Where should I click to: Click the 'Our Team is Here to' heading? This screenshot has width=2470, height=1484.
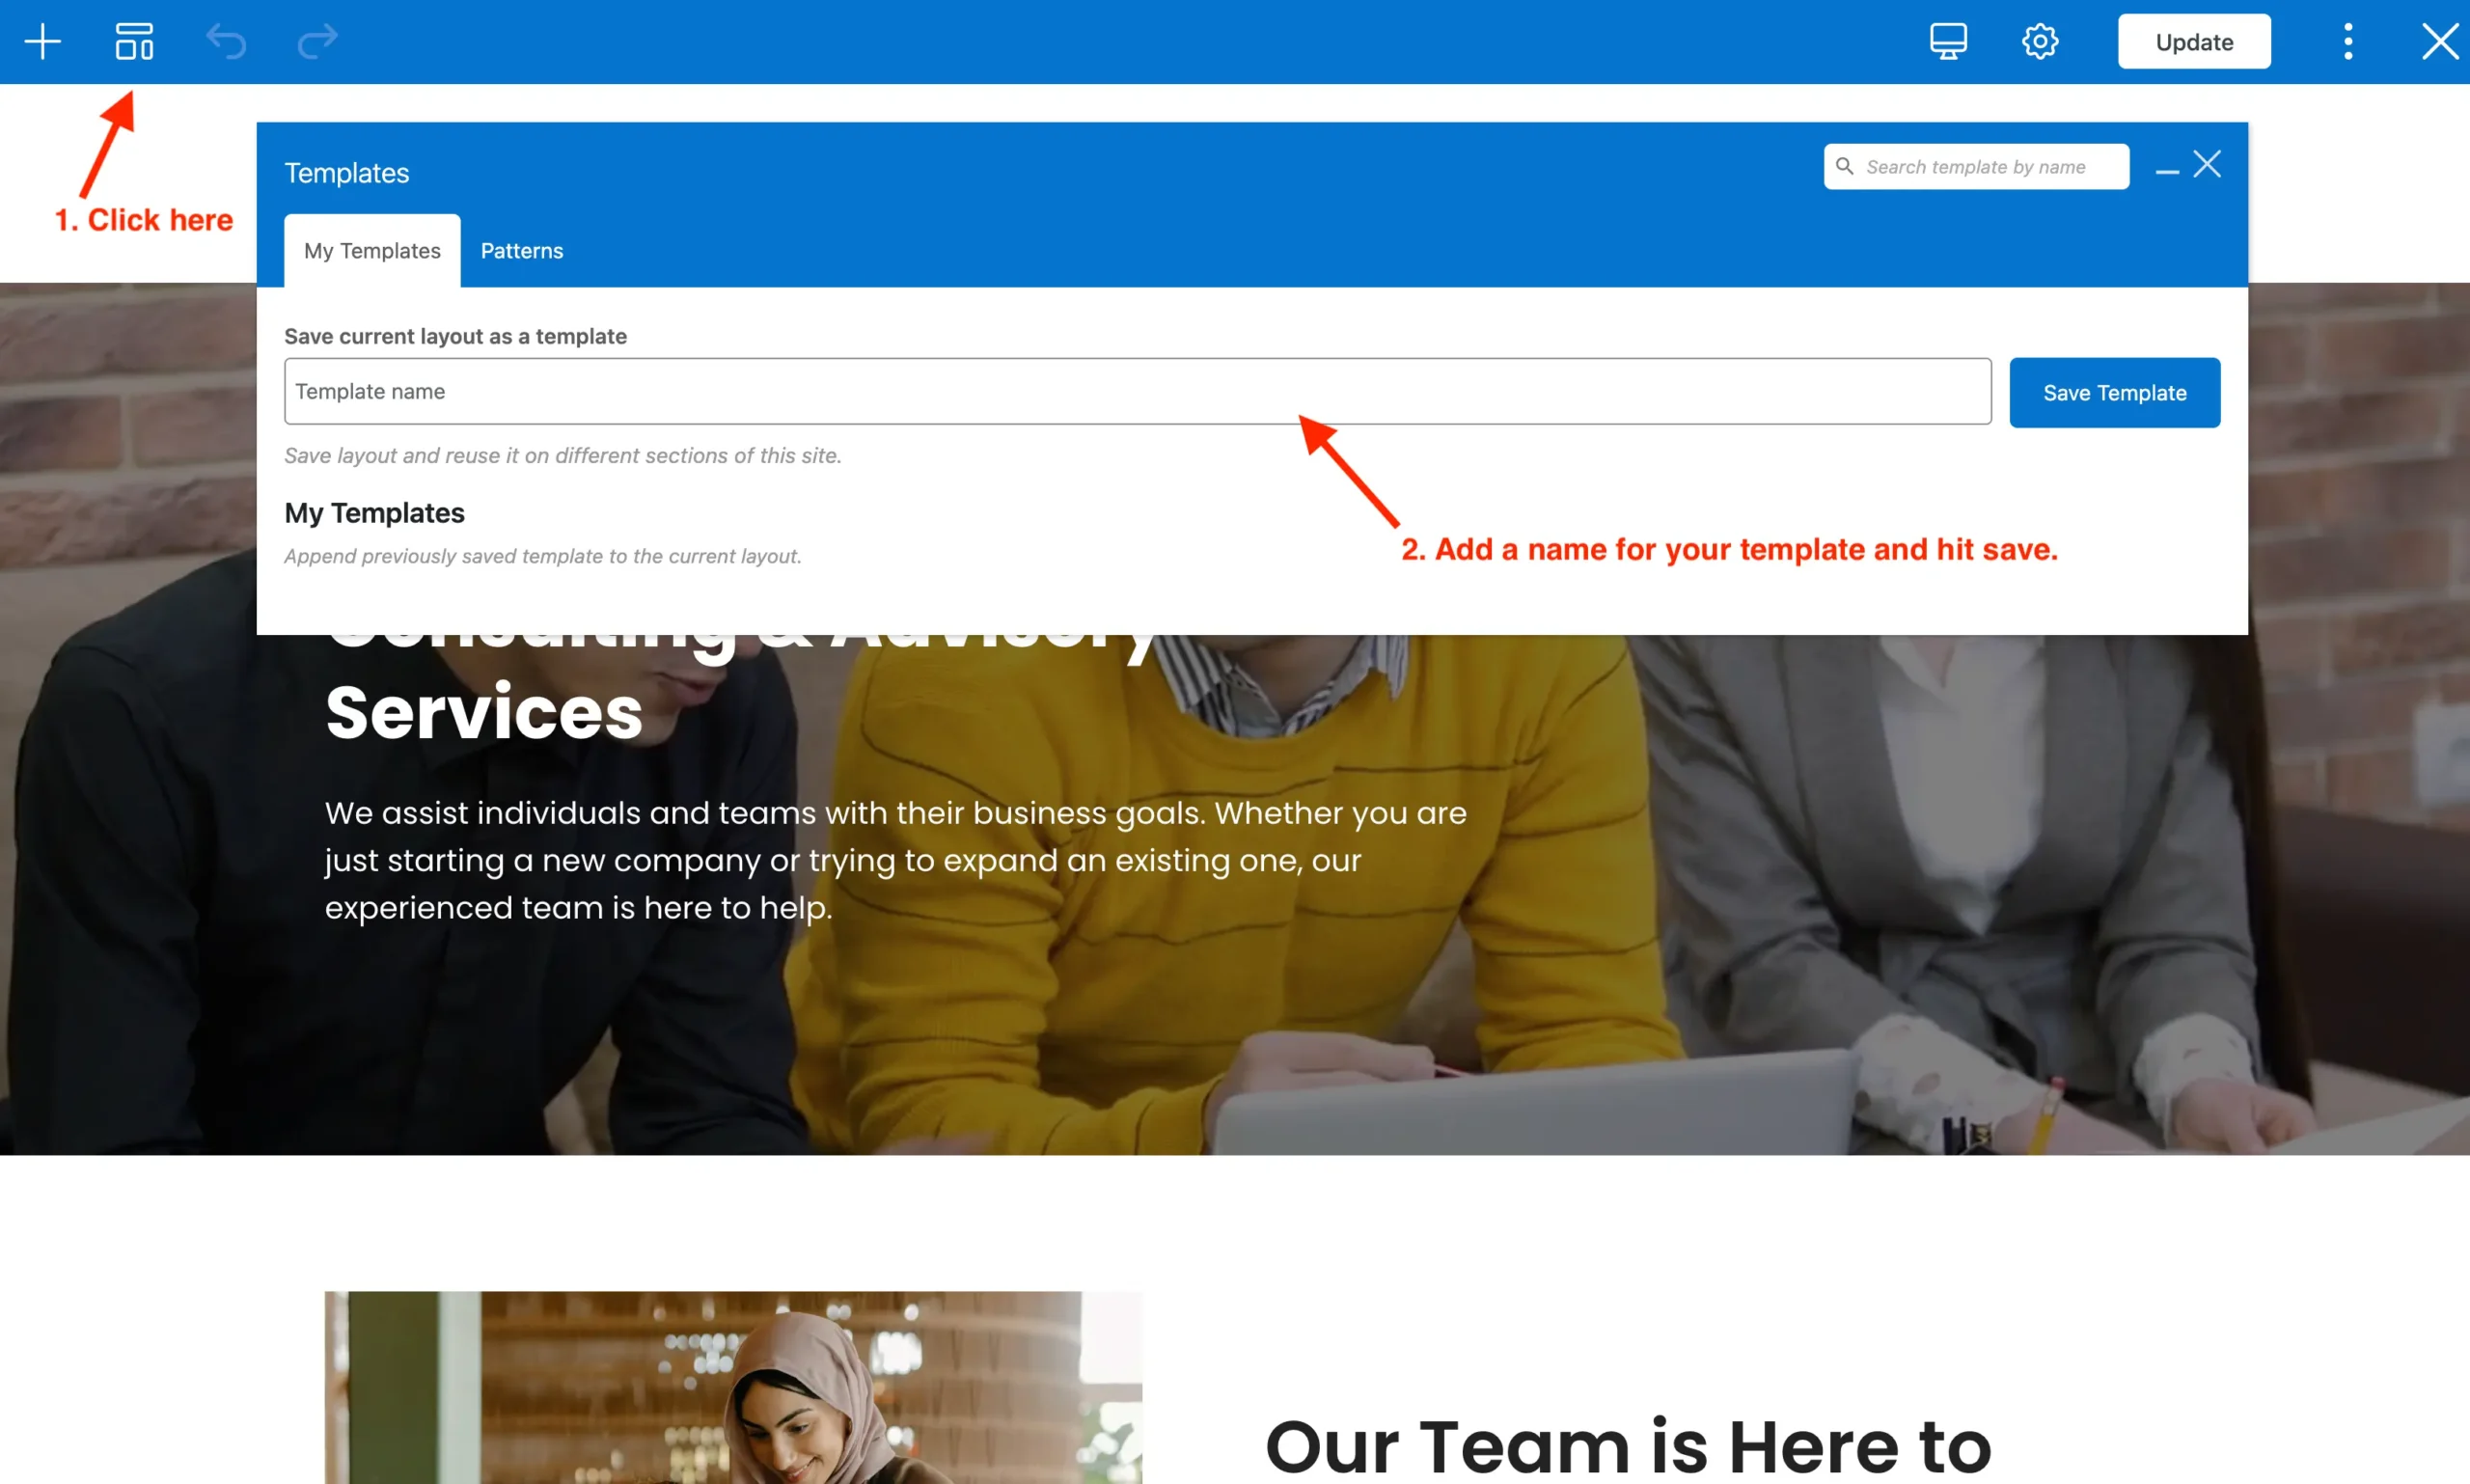[x=1628, y=1446]
